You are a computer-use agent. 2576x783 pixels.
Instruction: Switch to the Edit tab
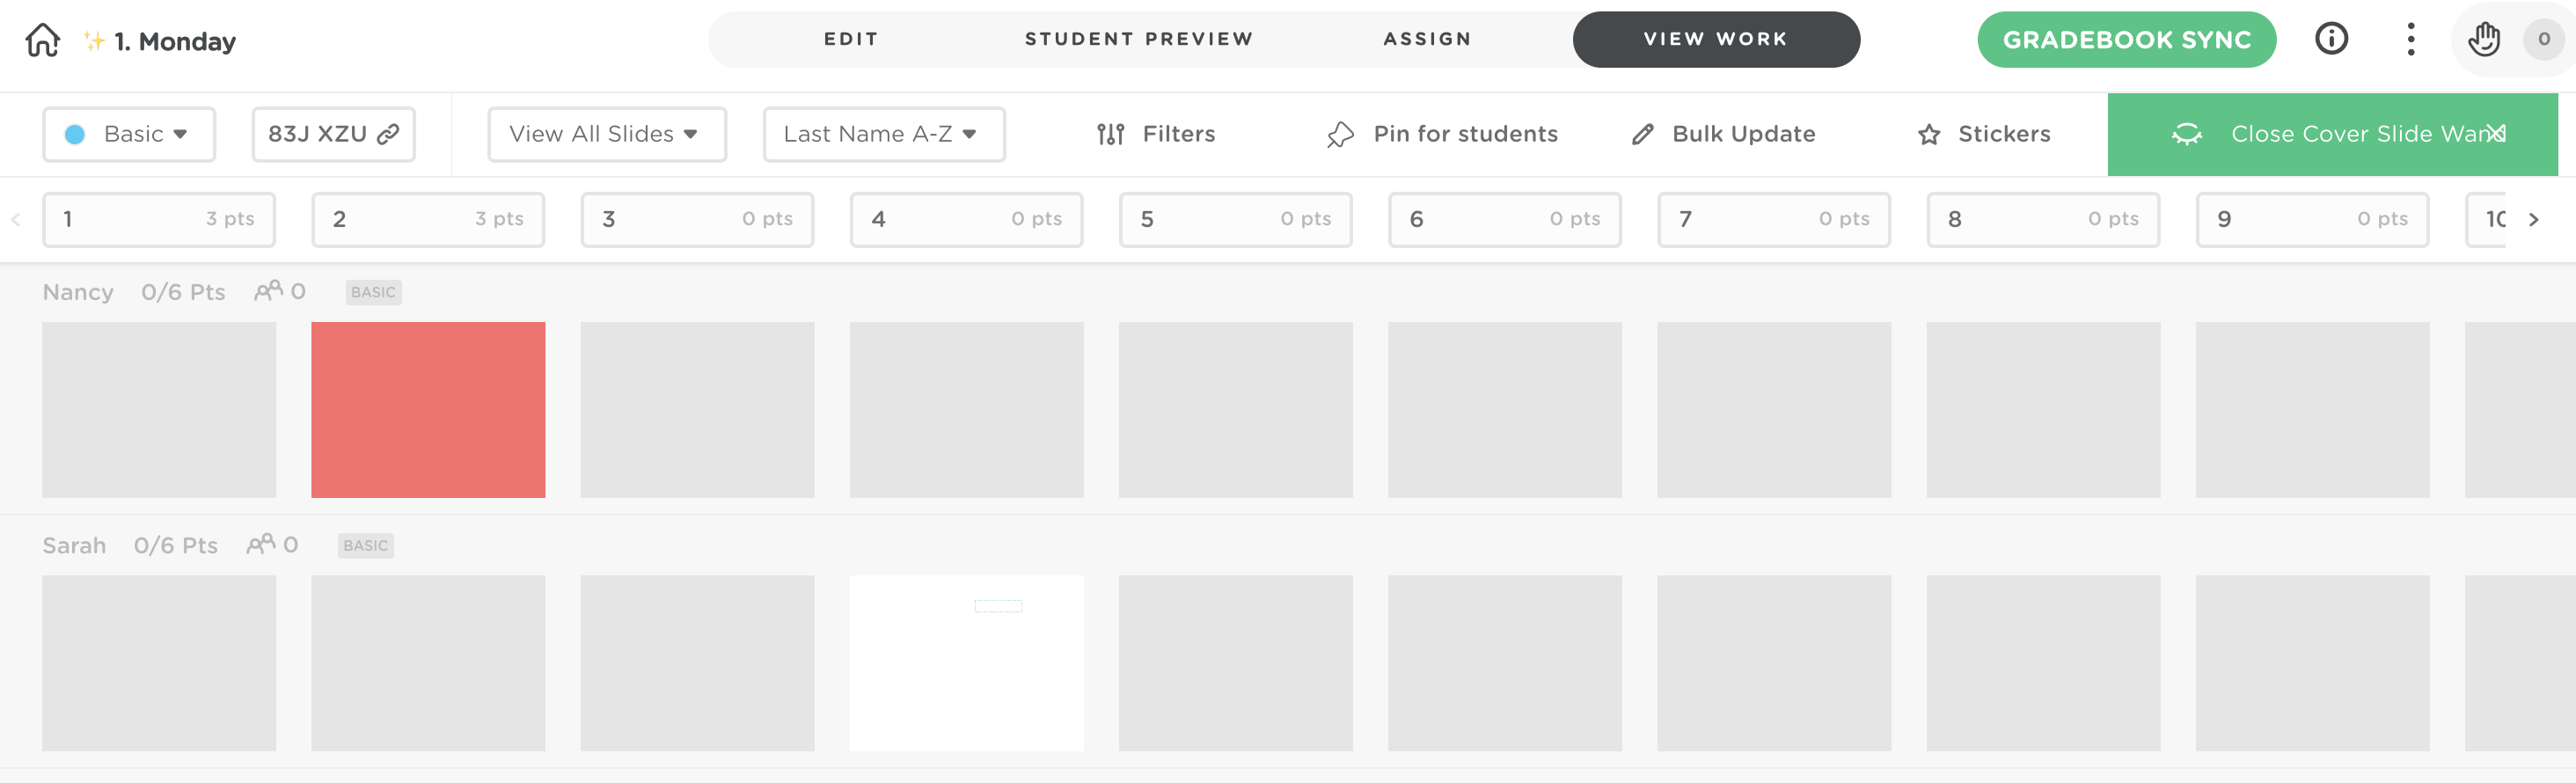coord(851,39)
